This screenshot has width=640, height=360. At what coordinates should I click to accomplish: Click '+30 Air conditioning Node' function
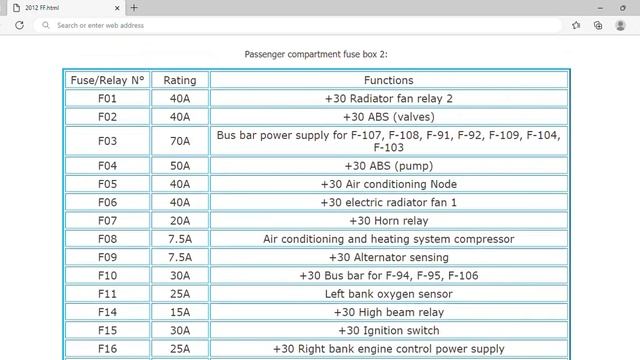click(389, 184)
